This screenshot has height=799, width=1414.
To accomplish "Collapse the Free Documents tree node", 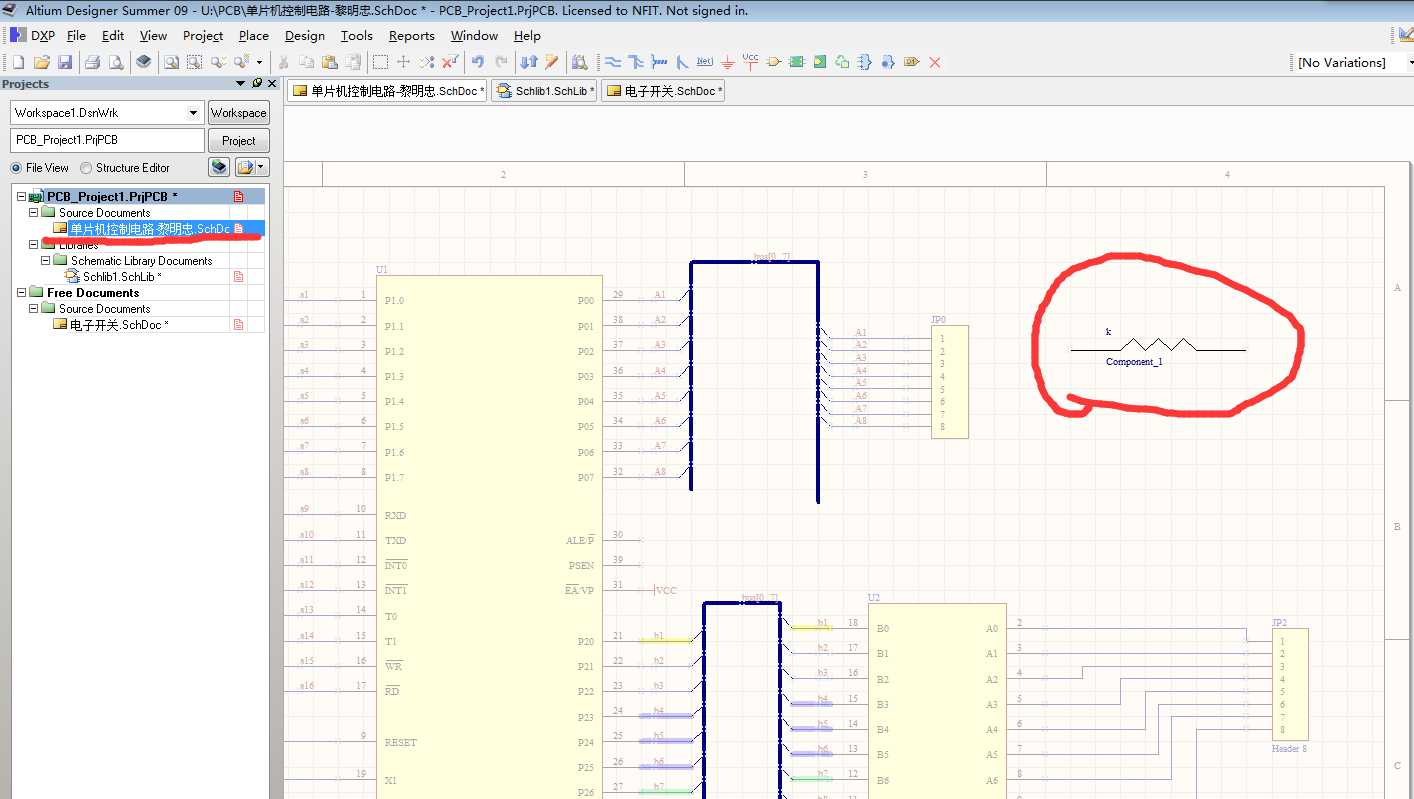I will click(x=21, y=293).
